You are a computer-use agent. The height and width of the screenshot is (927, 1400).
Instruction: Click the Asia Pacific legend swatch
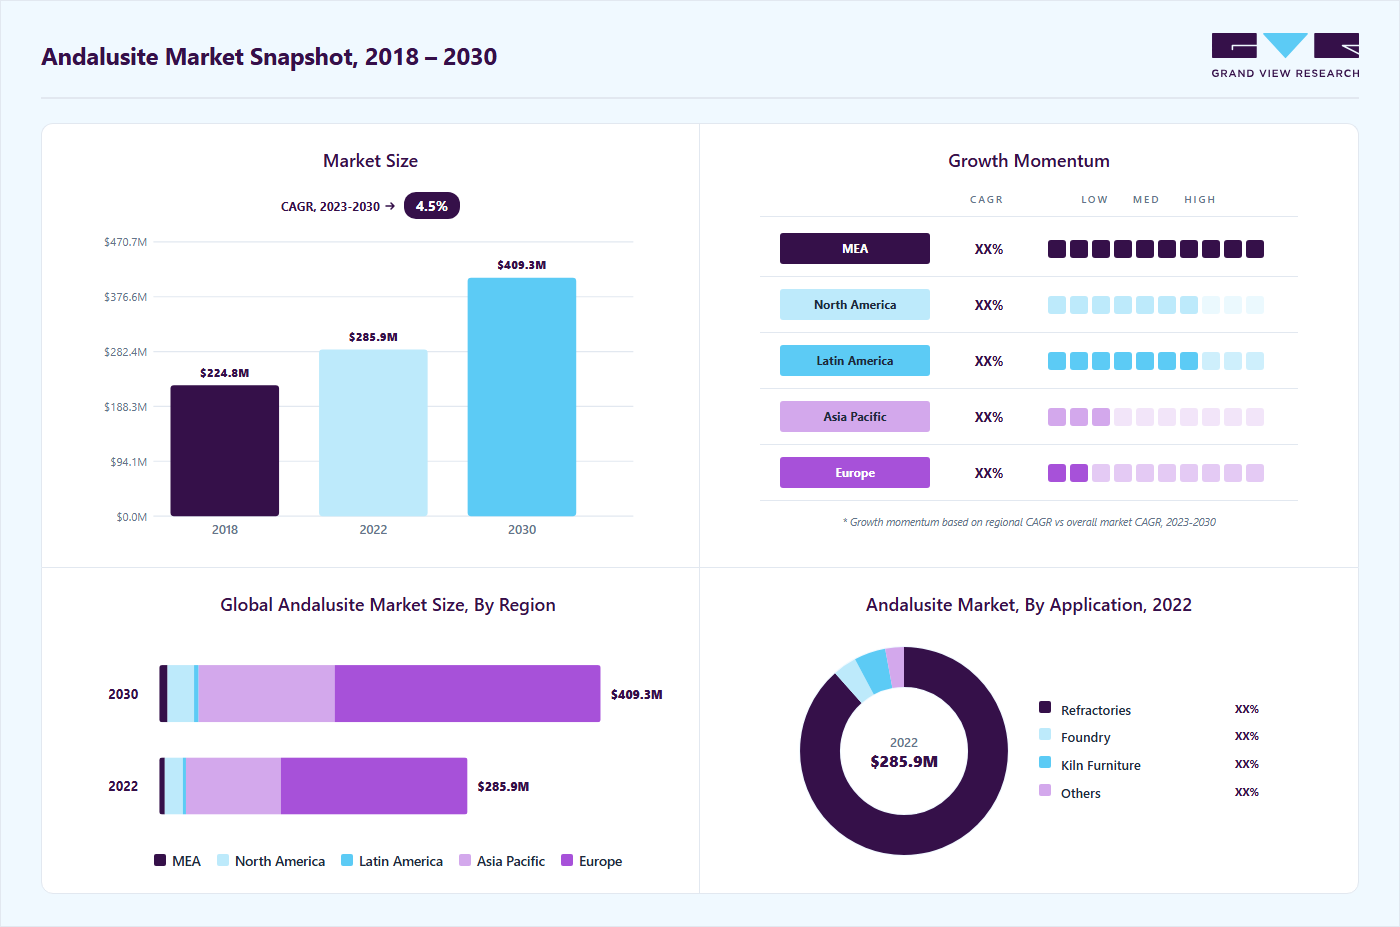pos(465,860)
